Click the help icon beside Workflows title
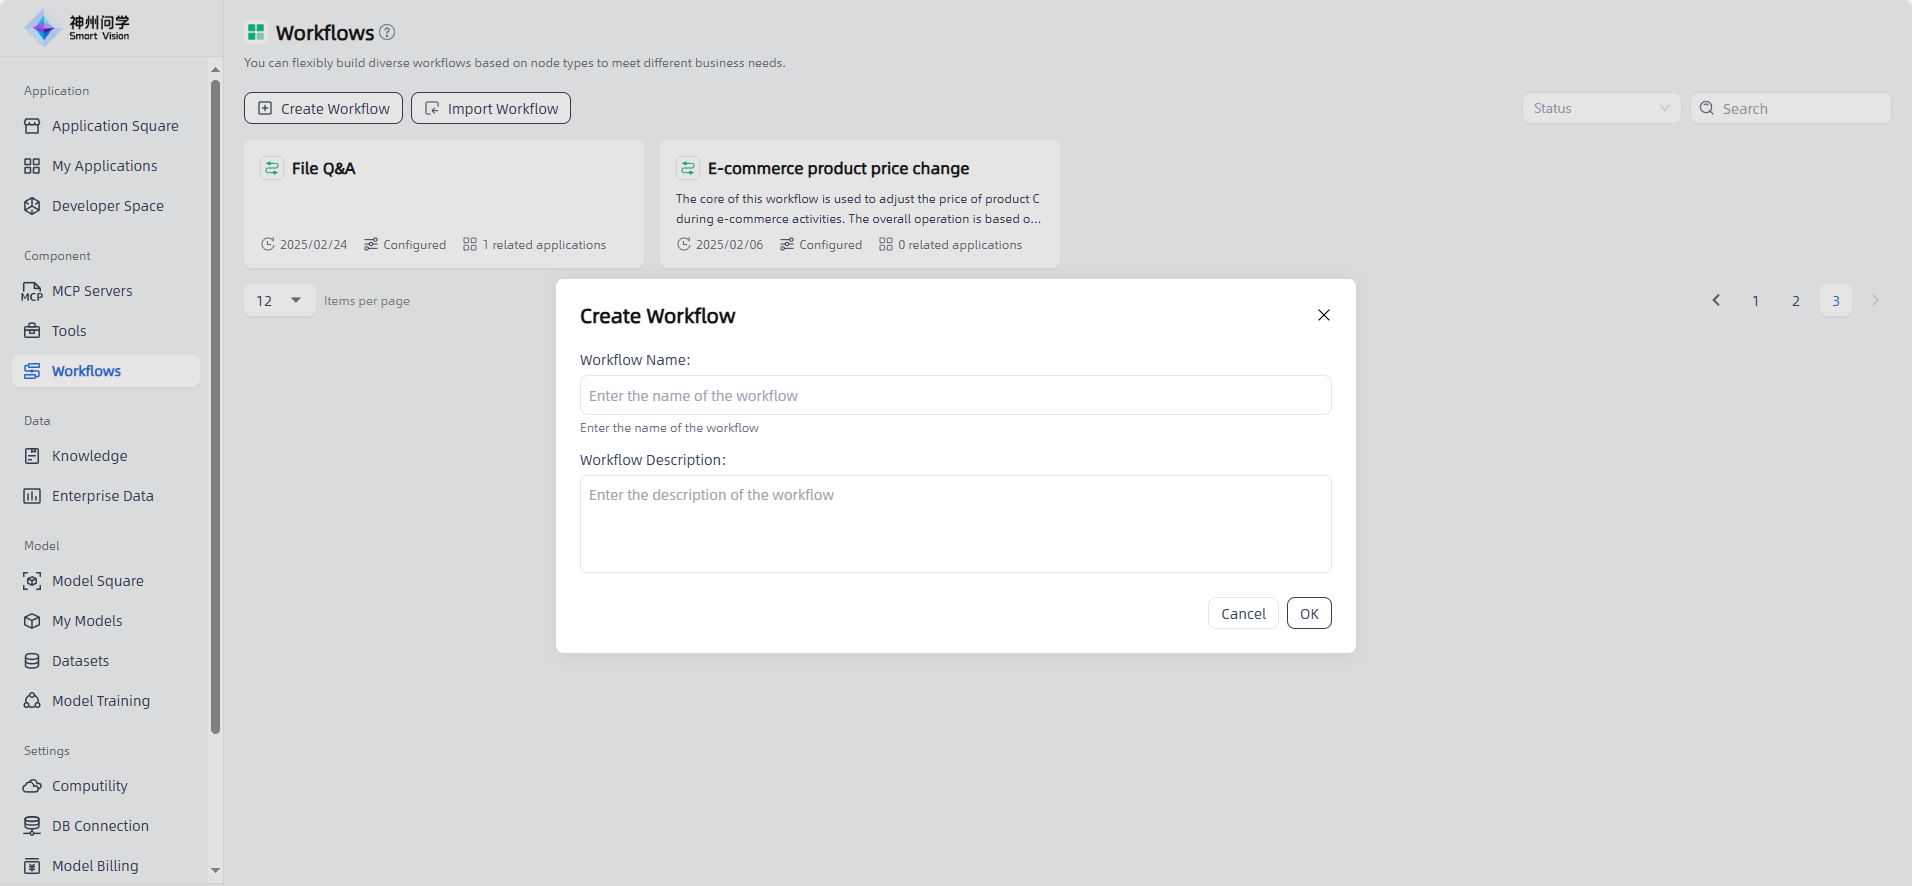 pos(387,32)
